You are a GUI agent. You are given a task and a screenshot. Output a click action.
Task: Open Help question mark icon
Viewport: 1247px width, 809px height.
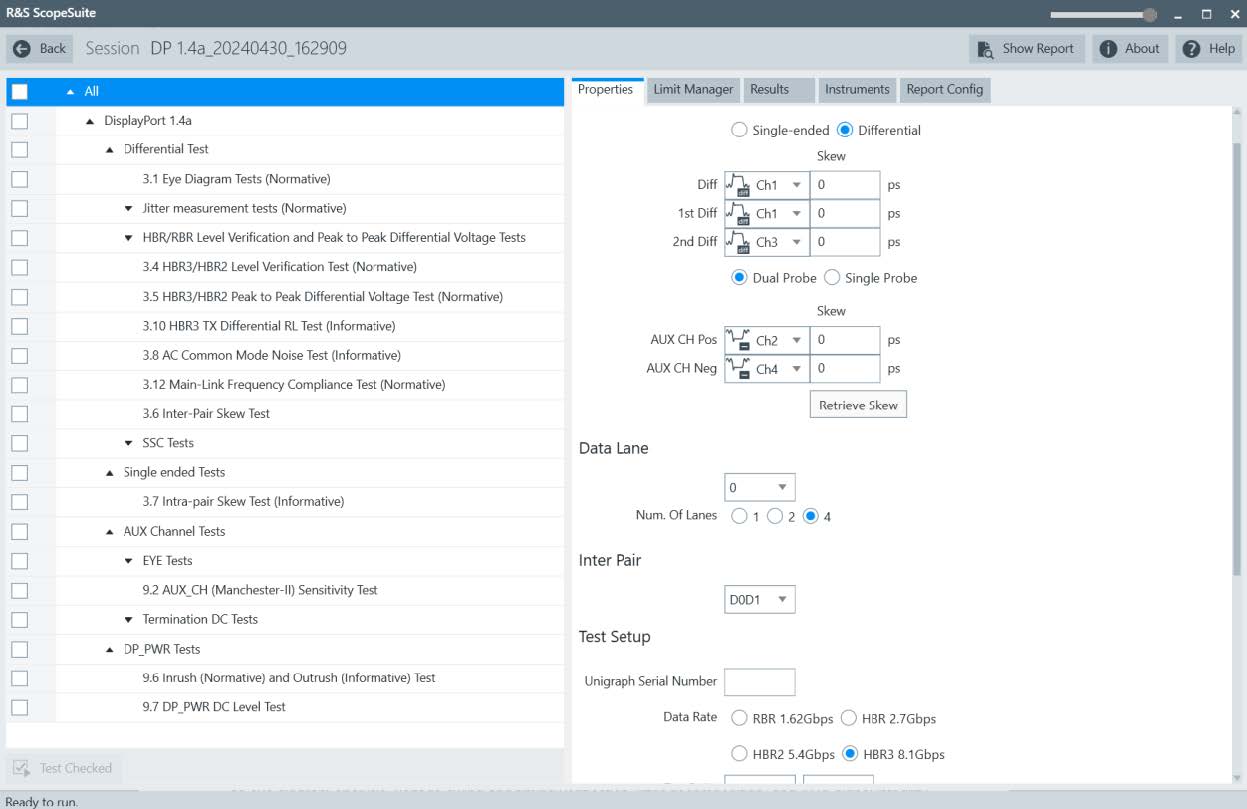point(1191,48)
